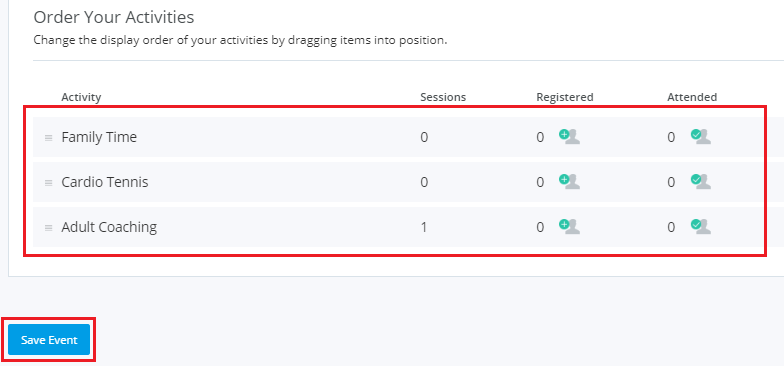This screenshot has width=784, height=366.
Task: Click the add registrant icon for Cardio Tennis
Action: coord(570,182)
